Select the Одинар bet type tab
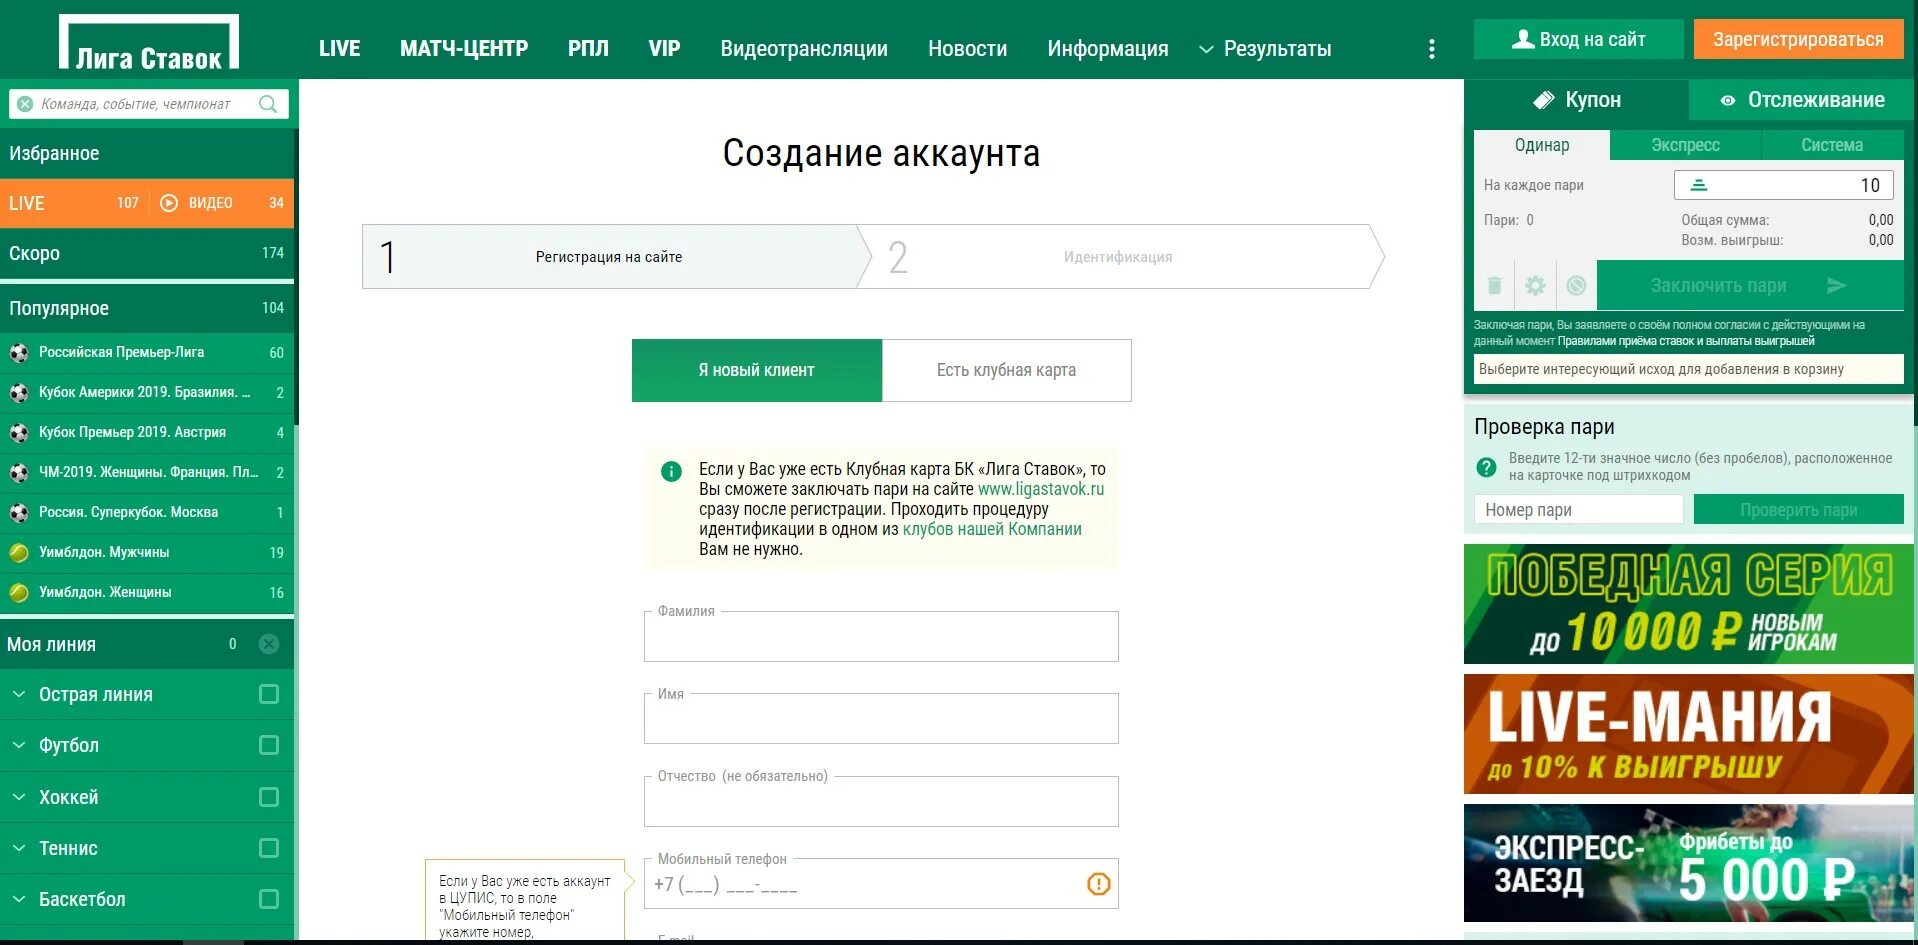This screenshot has height=945, width=1918. click(1542, 145)
